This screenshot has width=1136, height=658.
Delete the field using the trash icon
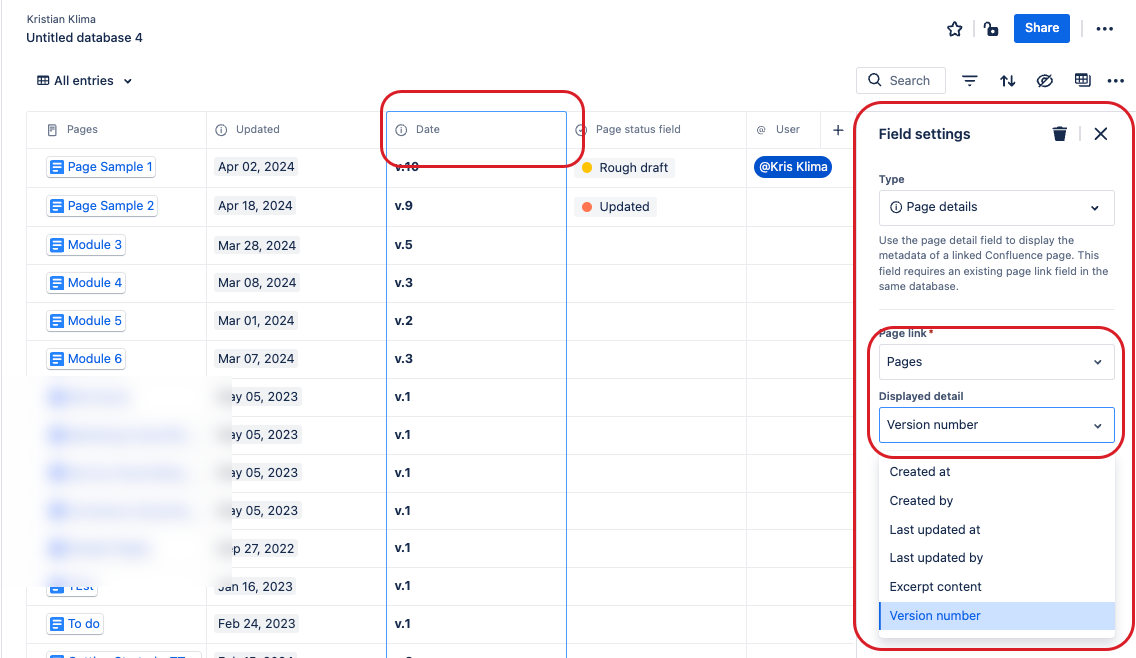(1059, 133)
